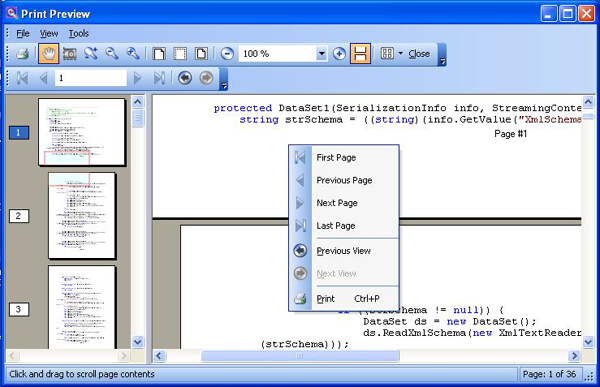This screenshot has height=387, width=600.
Task: Go to first page from navigation toolbar
Action: click(22, 78)
